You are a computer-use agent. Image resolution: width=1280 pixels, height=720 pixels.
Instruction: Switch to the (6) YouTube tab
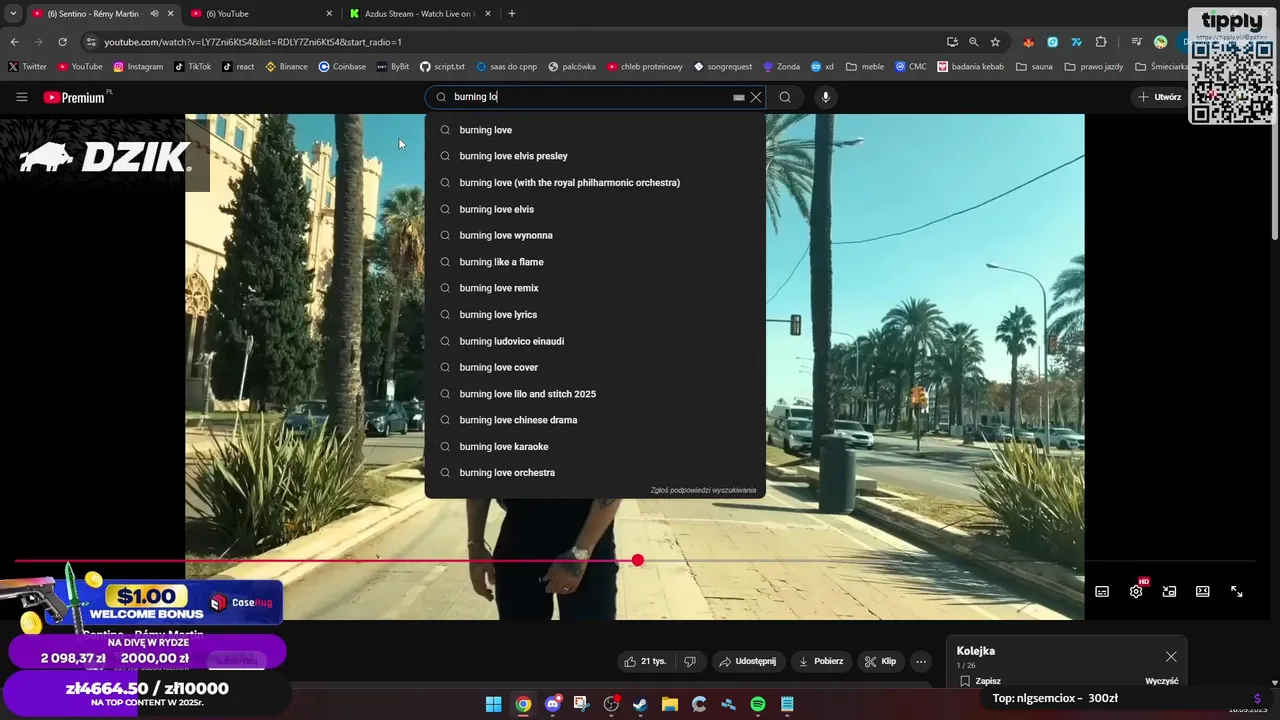pyautogui.click(x=260, y=14)
